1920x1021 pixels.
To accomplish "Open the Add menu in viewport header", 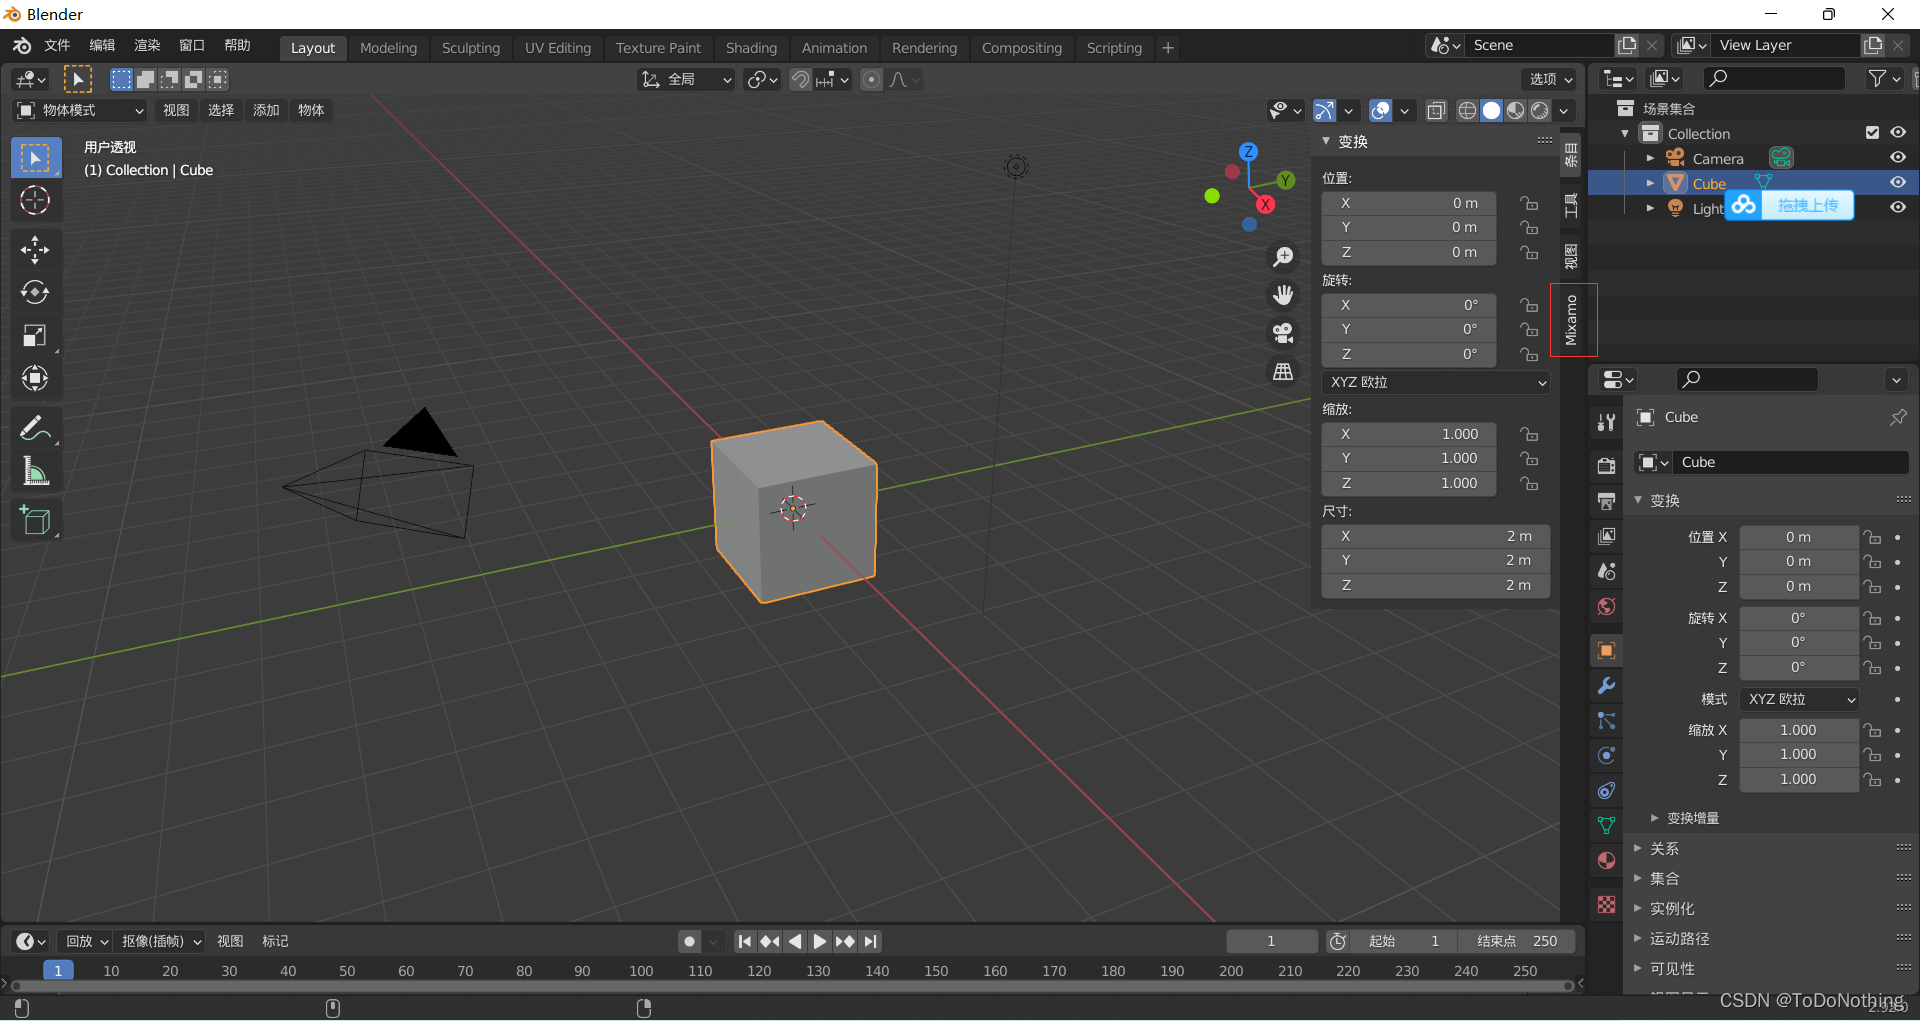I will coord(266,111).
